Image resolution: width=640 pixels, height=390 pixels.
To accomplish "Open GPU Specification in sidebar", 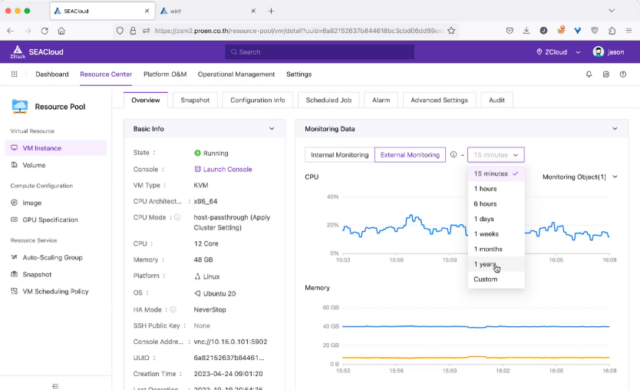I will (56, 220).
